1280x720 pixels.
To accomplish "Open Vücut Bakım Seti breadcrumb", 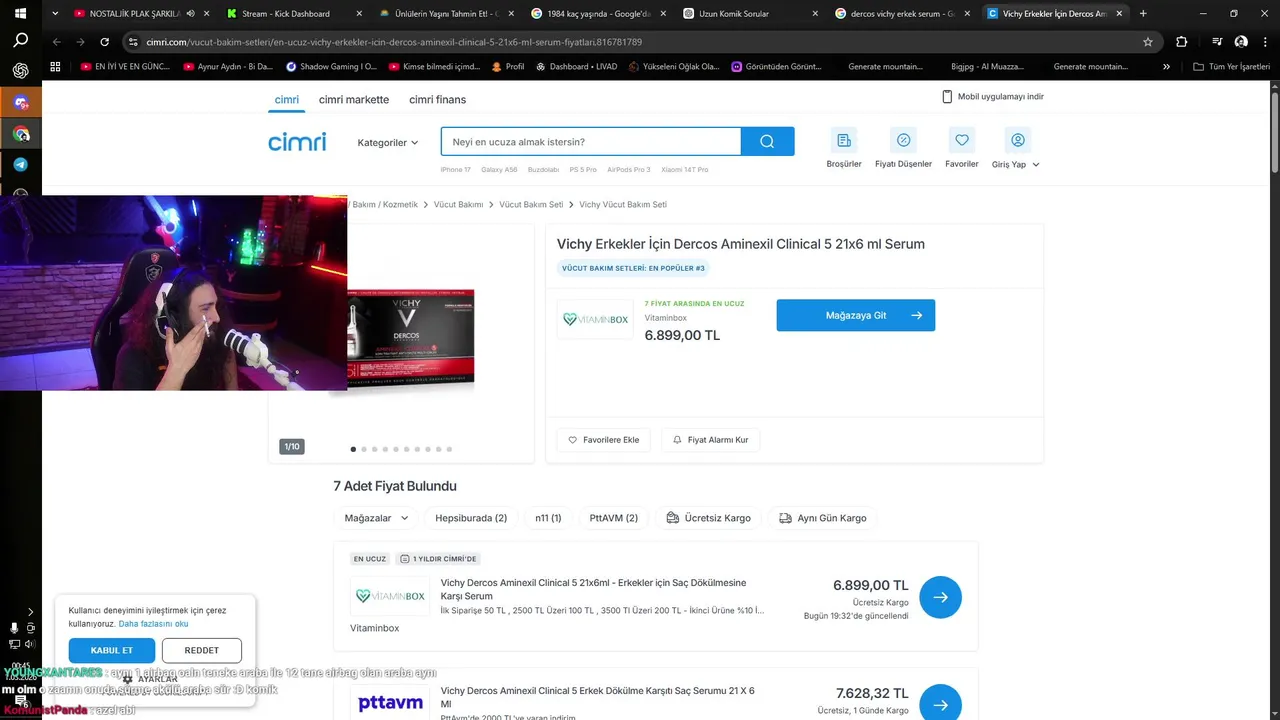I will pyautogui.click(x=531, y=204).
